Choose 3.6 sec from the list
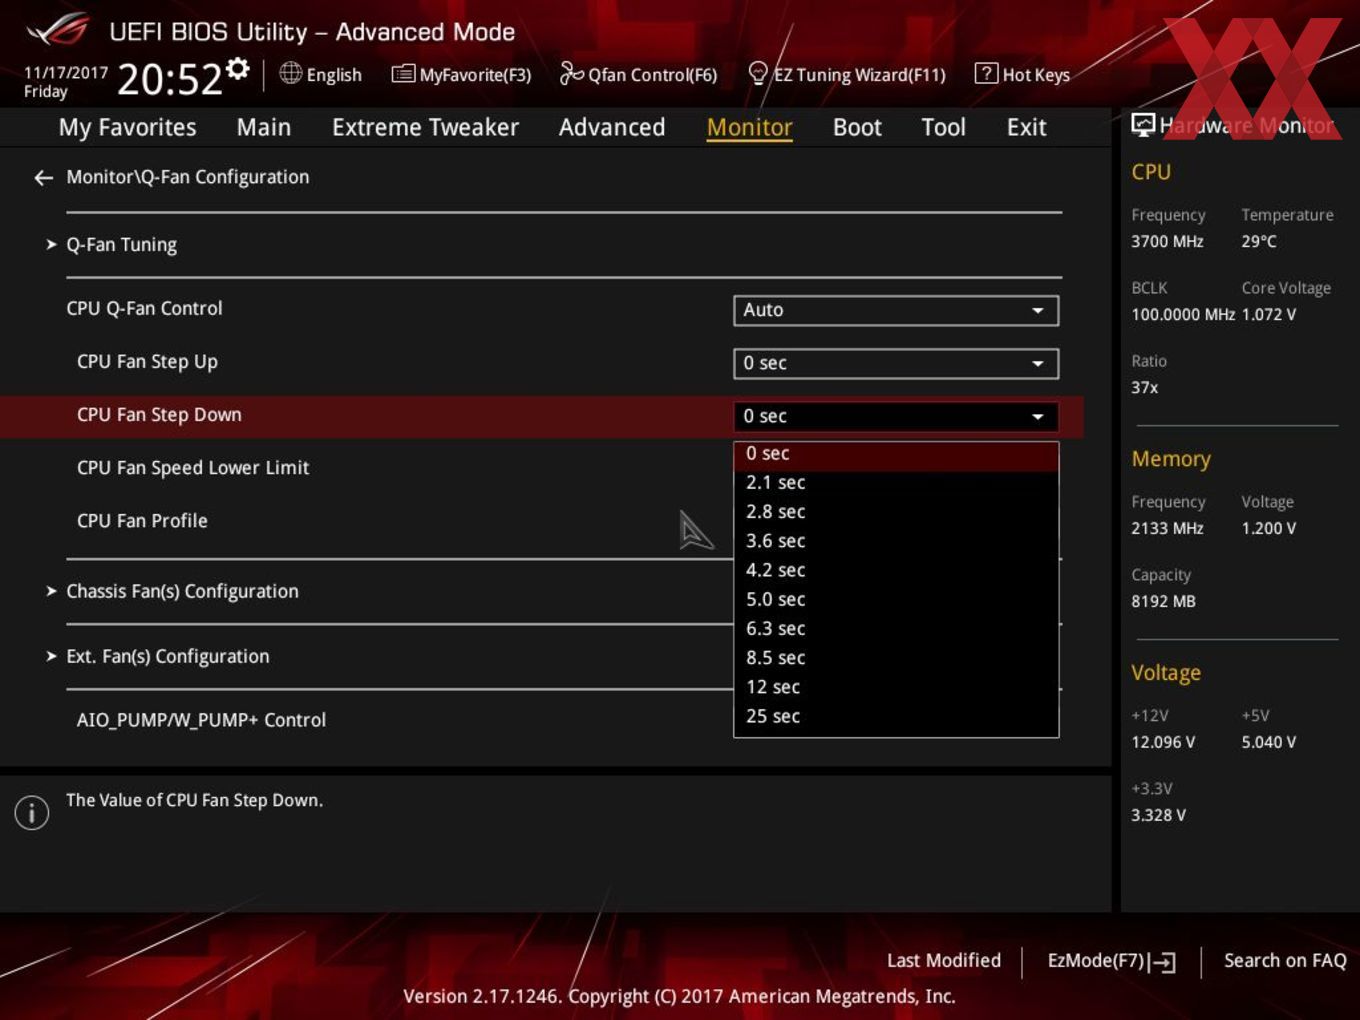 click(896, 541)
